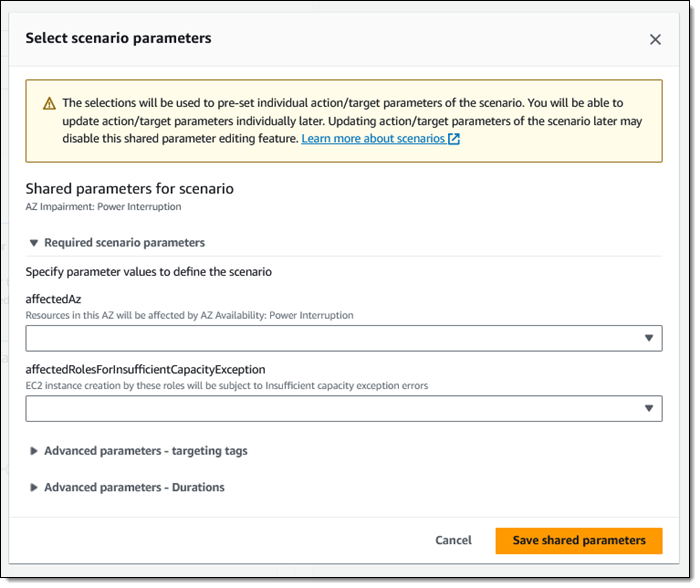This screenshot has width=700, height=588.
Task: Click the triangle icon beside targeting tags
Action: coord(34,451)
